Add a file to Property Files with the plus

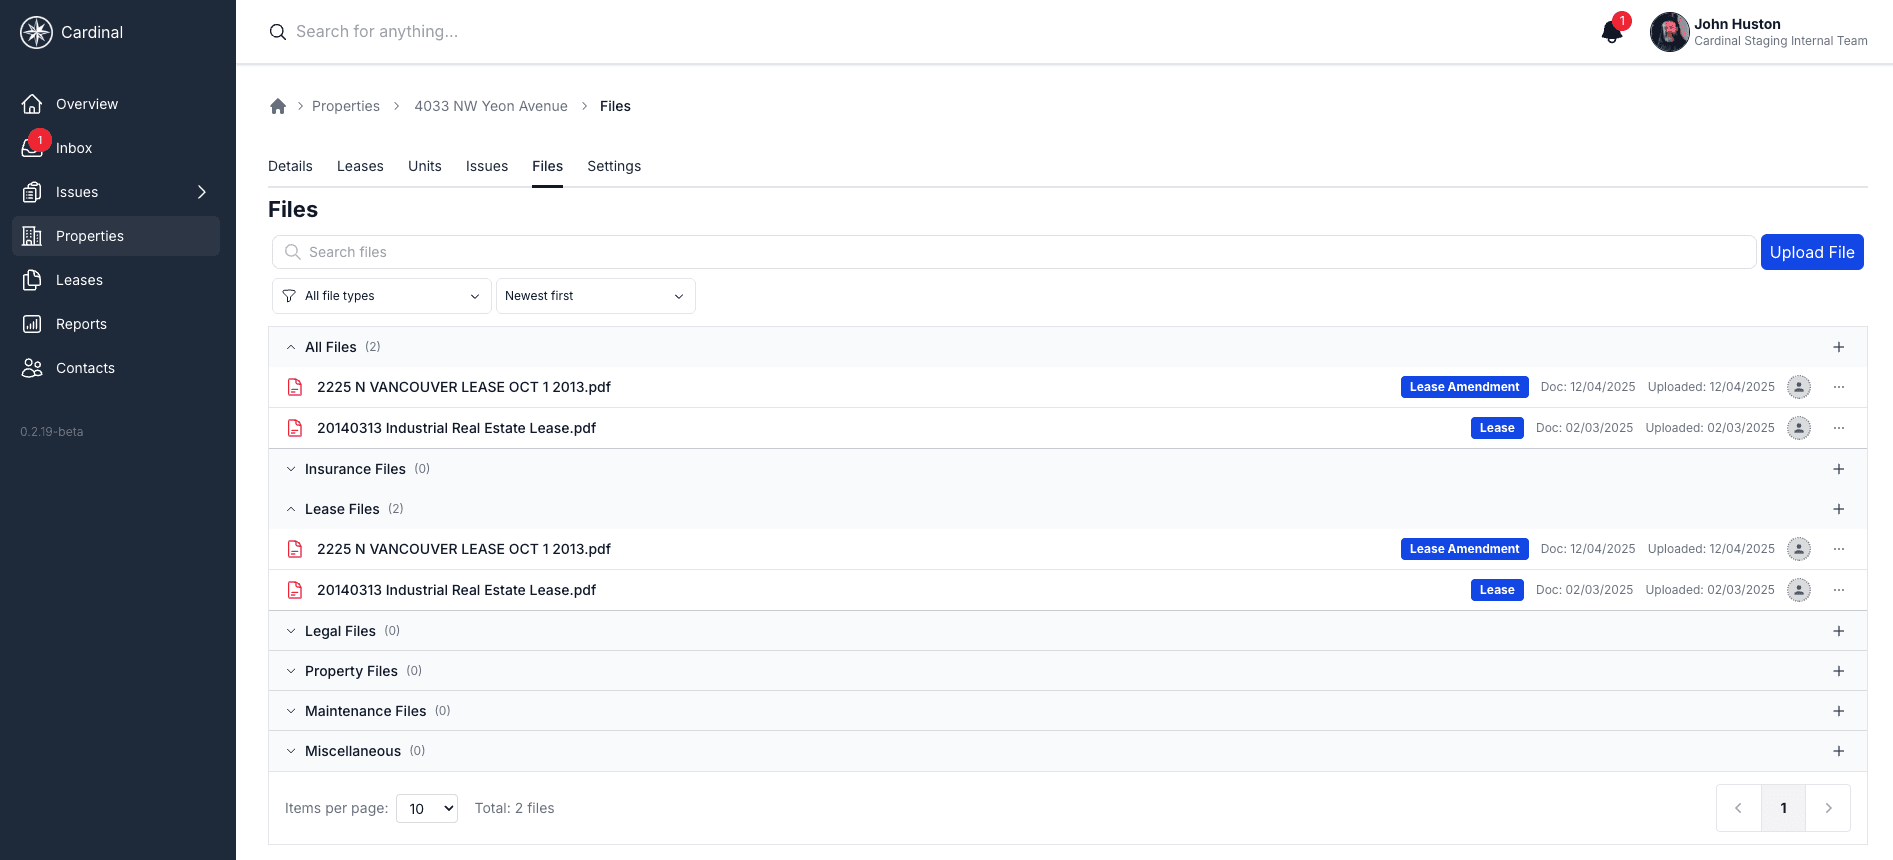[x=1838, y=671]
